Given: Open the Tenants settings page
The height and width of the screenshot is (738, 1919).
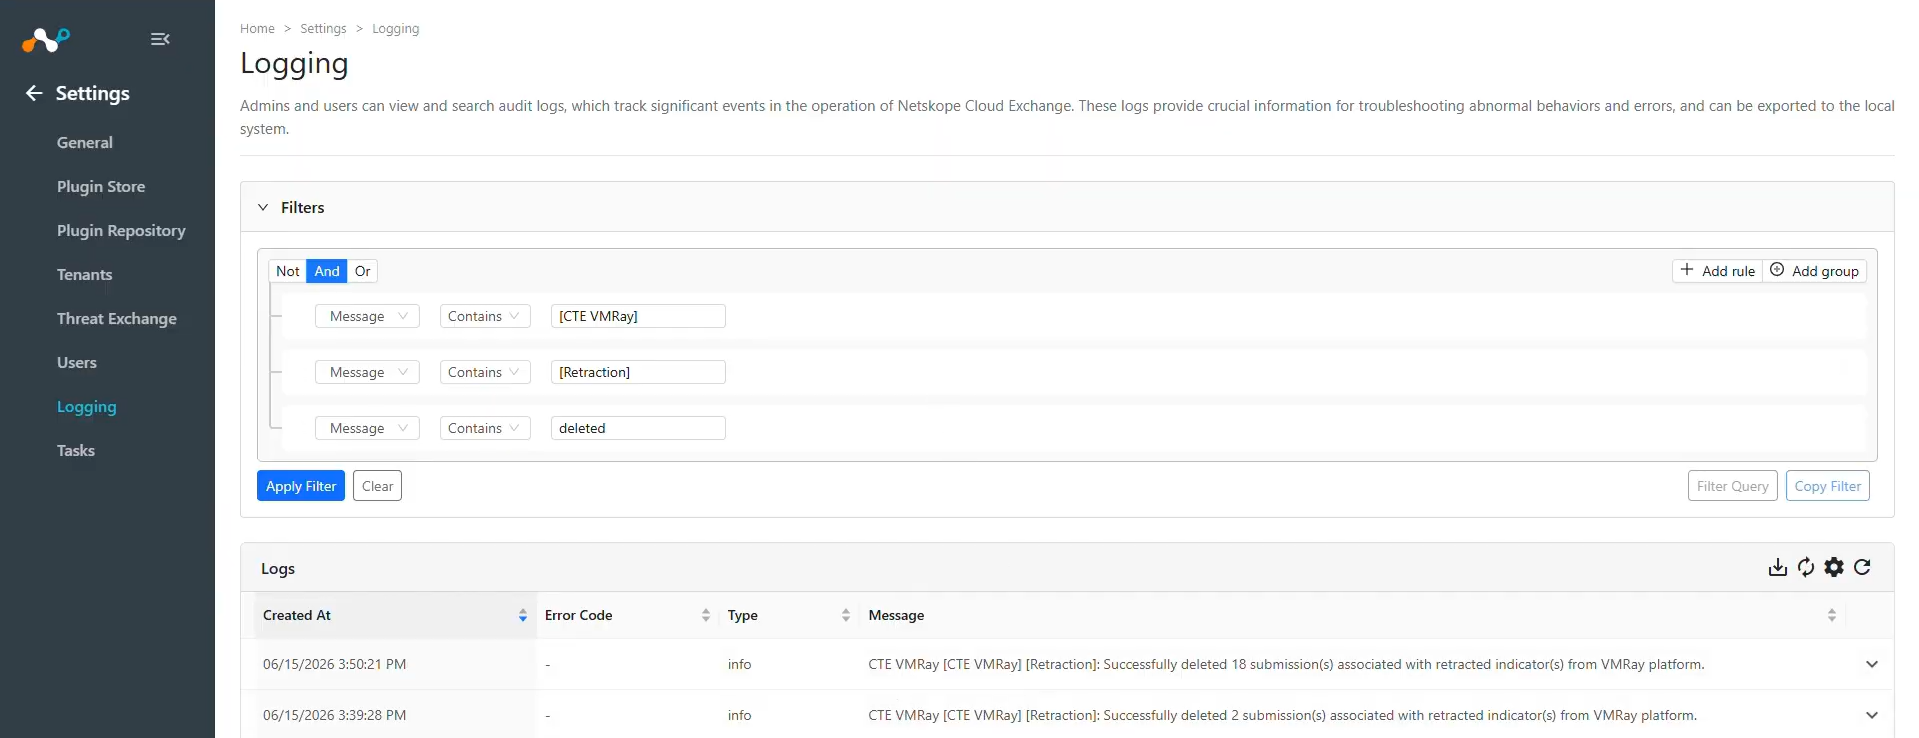Looking at the screenshot, I should click(x=85, y=274).
